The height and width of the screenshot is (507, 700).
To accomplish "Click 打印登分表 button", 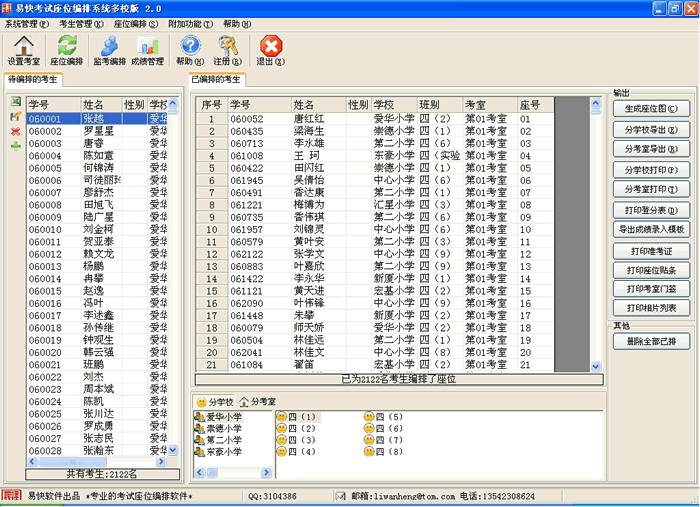I will pyautogui.click(x=651, y=210).
